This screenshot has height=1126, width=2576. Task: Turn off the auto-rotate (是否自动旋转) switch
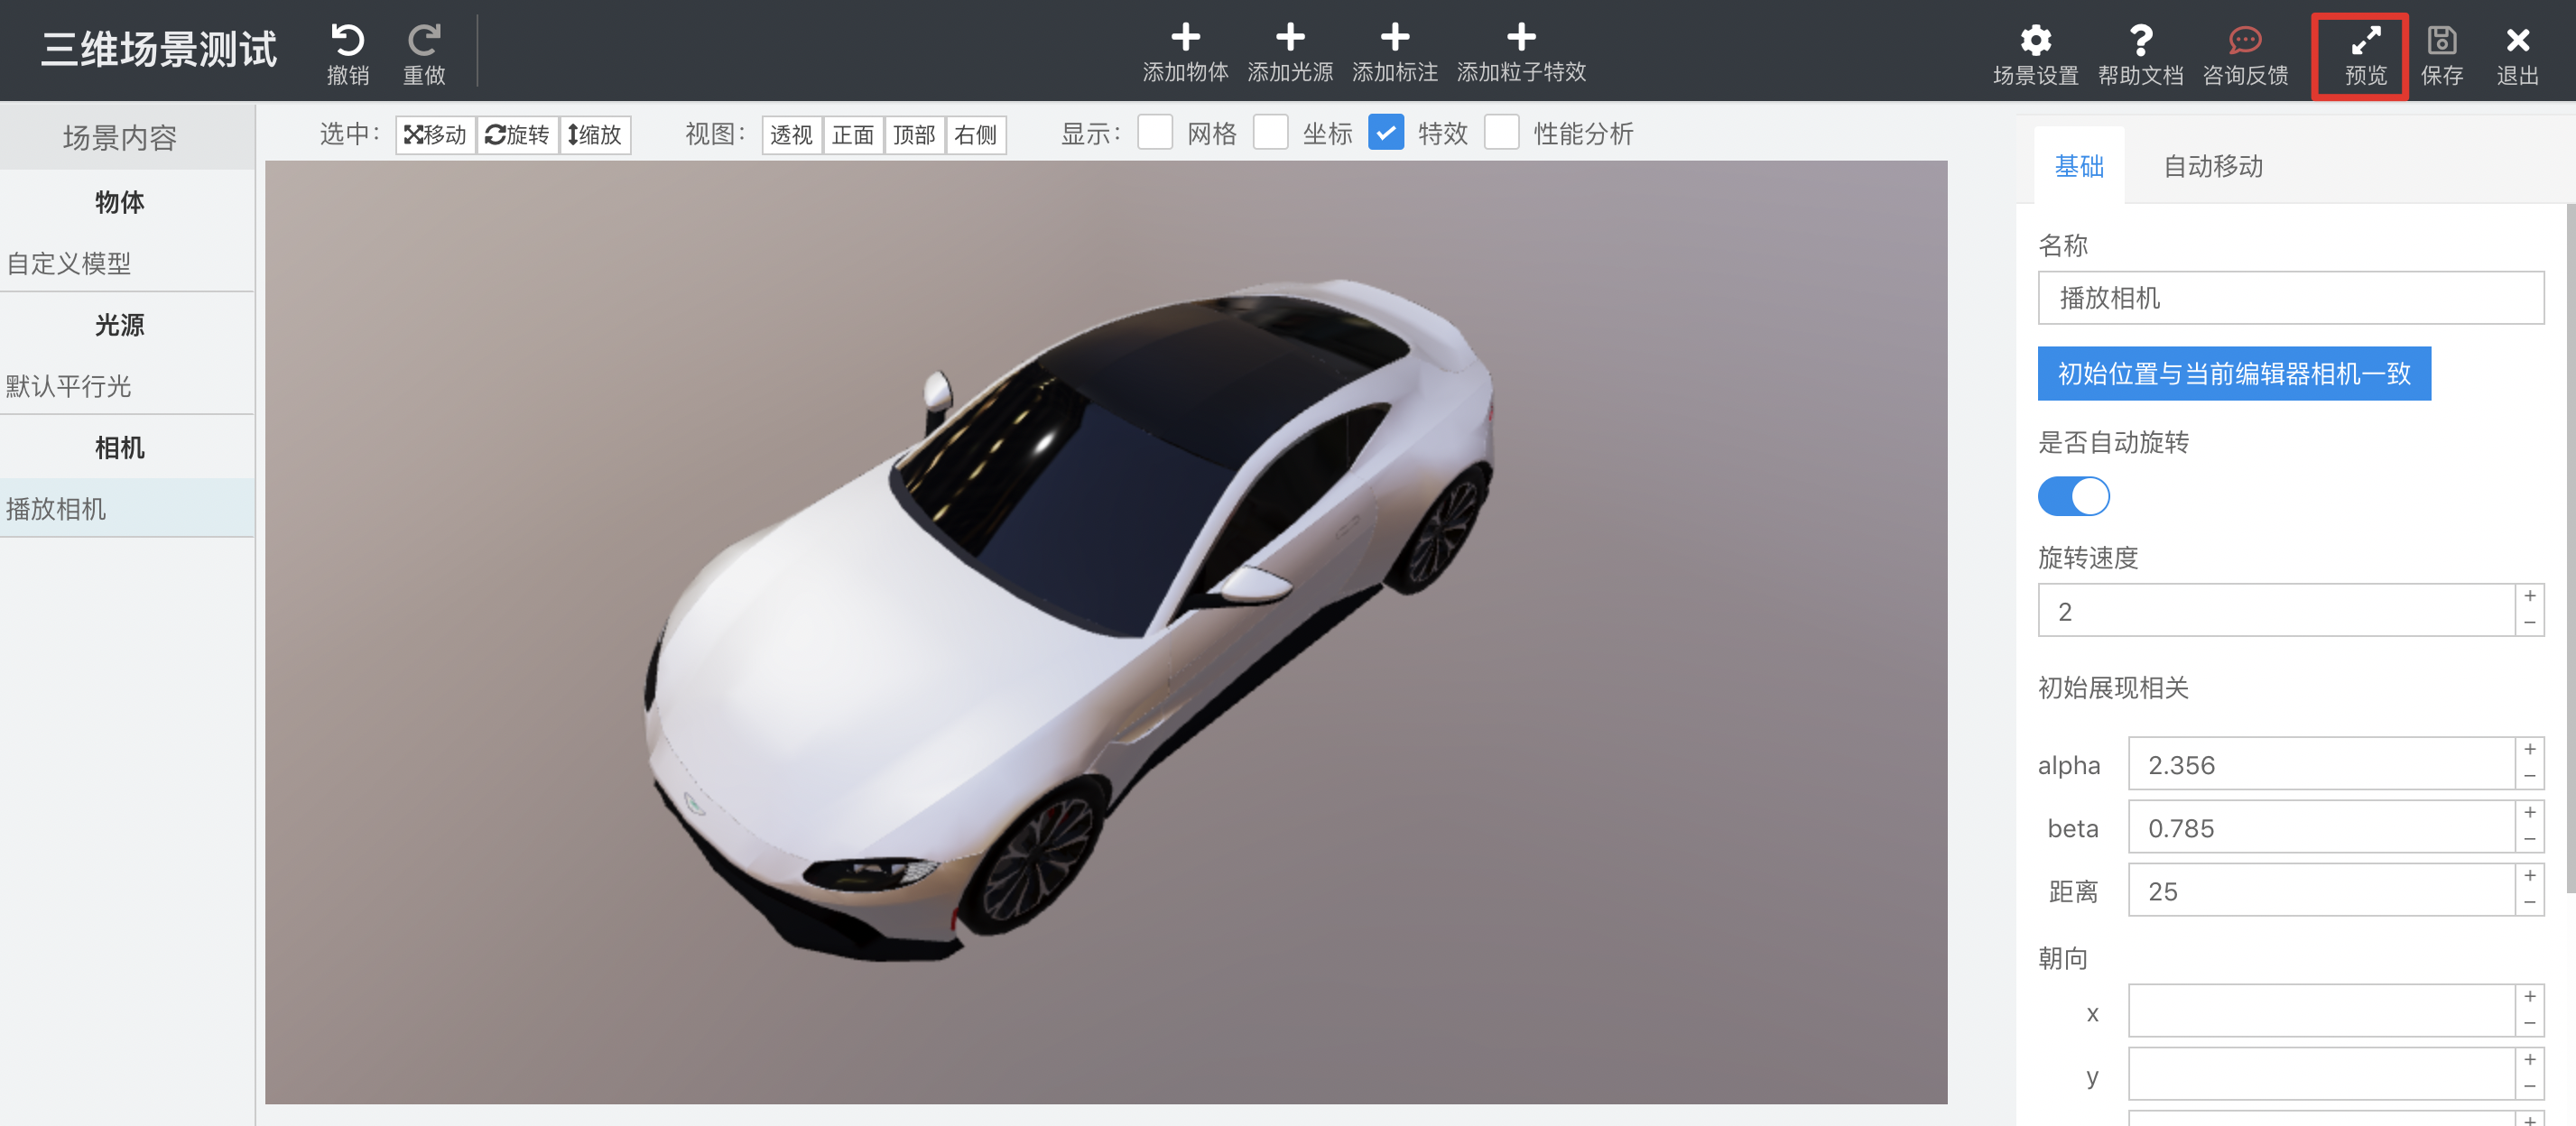click(x=2073, y=497)
